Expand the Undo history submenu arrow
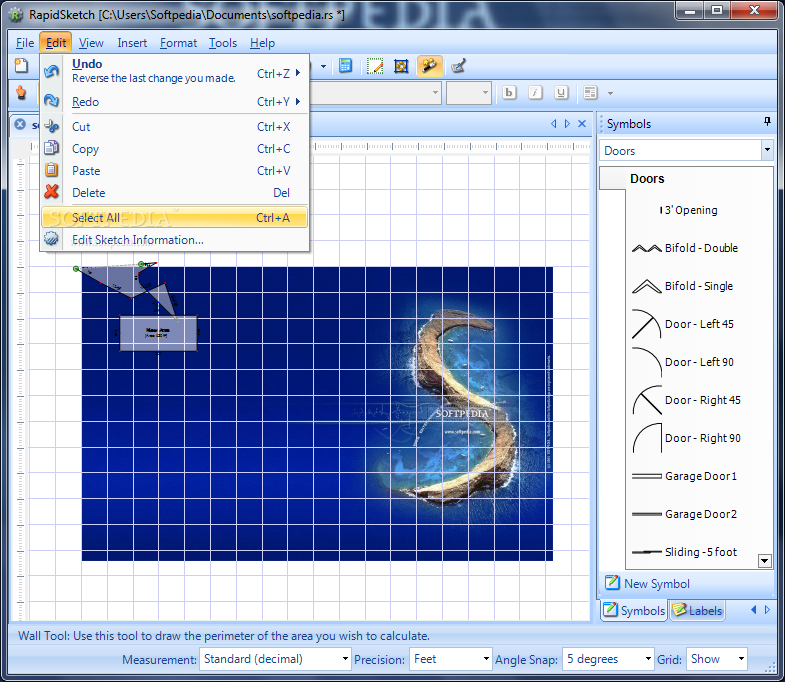Screen dimensions: 785x682 (298, 73)
